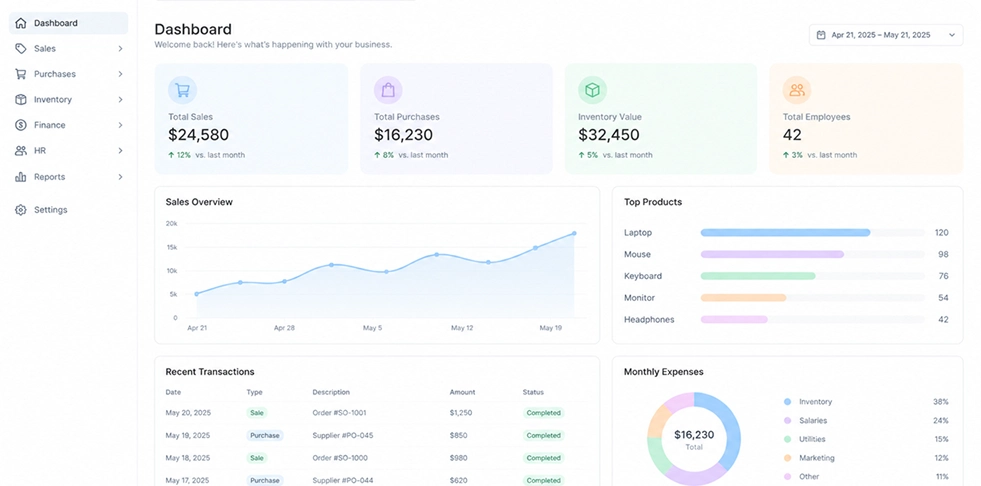Viewport: 981px width, 486px height.
Task: Click the Inventory Value cube icon
Action: click(x=592, y=90)
